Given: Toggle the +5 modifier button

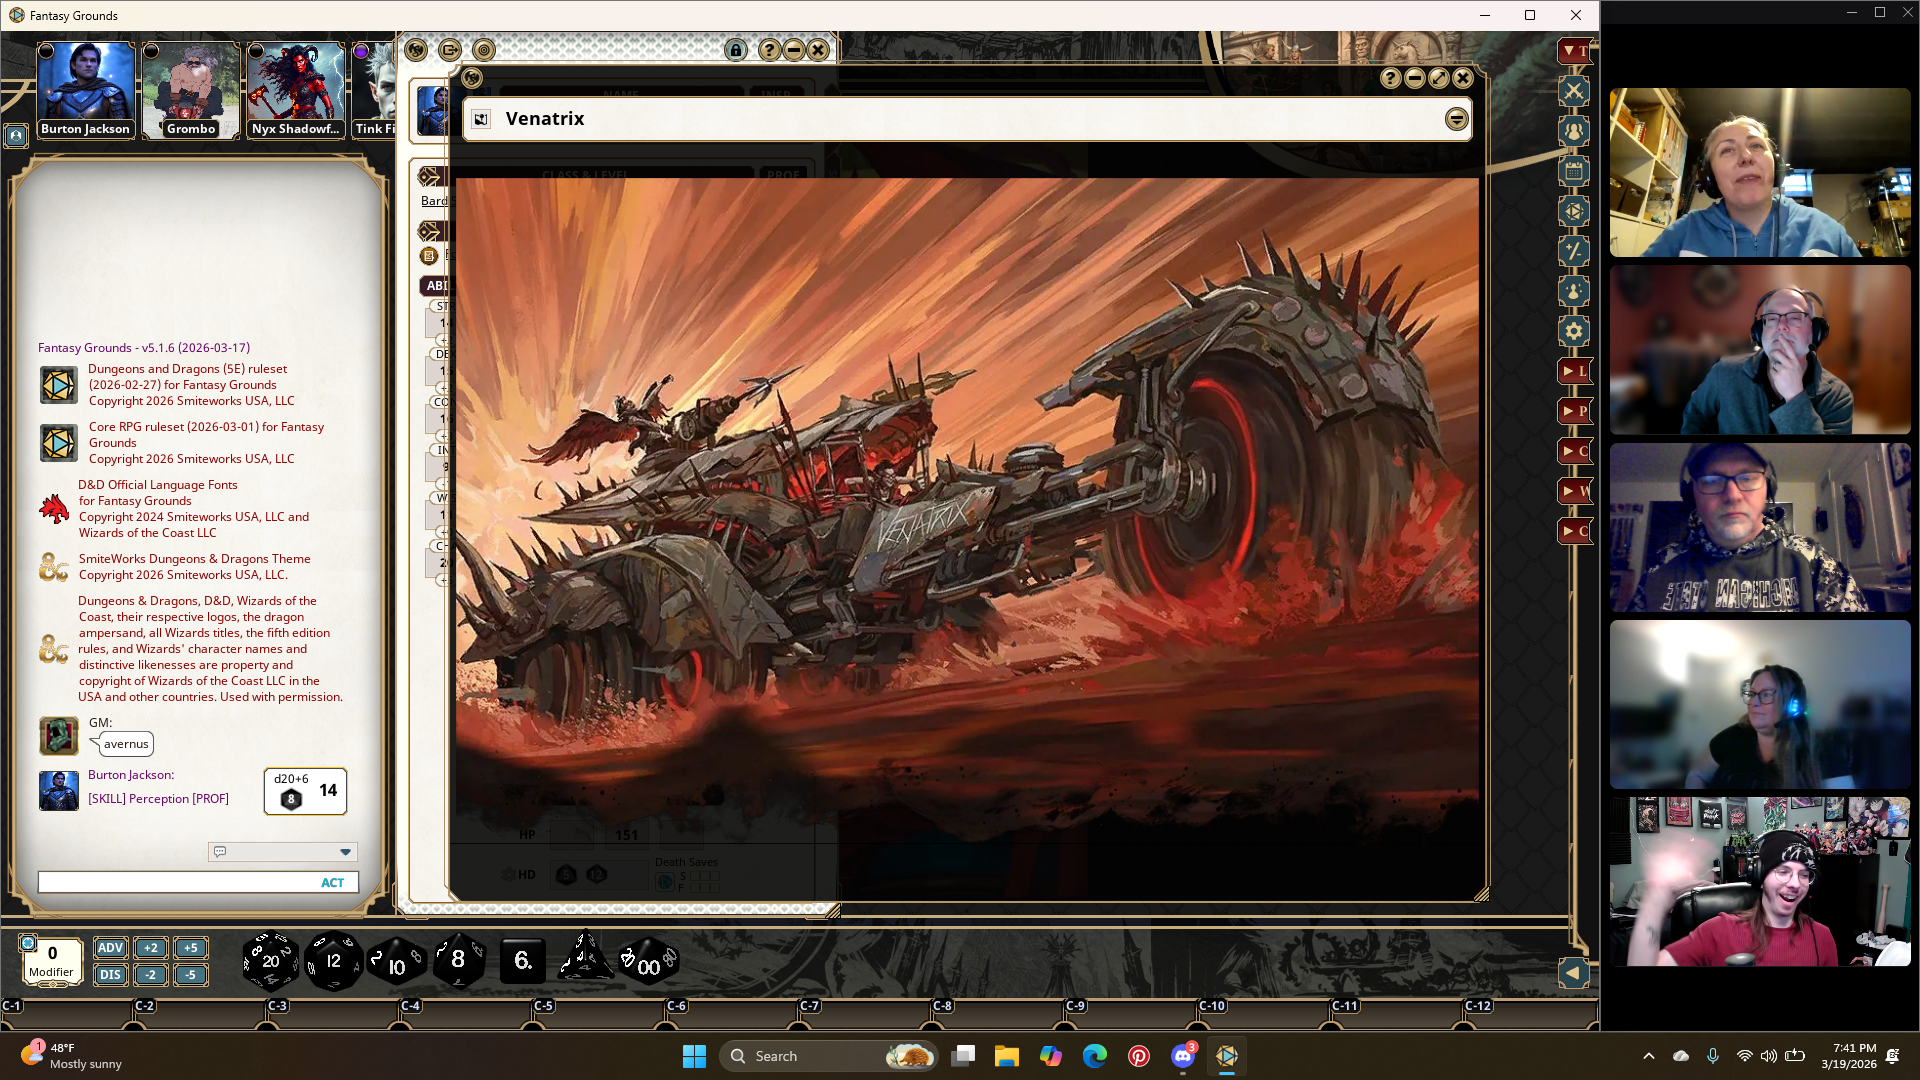Looking at the screenshot, I should click(190, 948).
